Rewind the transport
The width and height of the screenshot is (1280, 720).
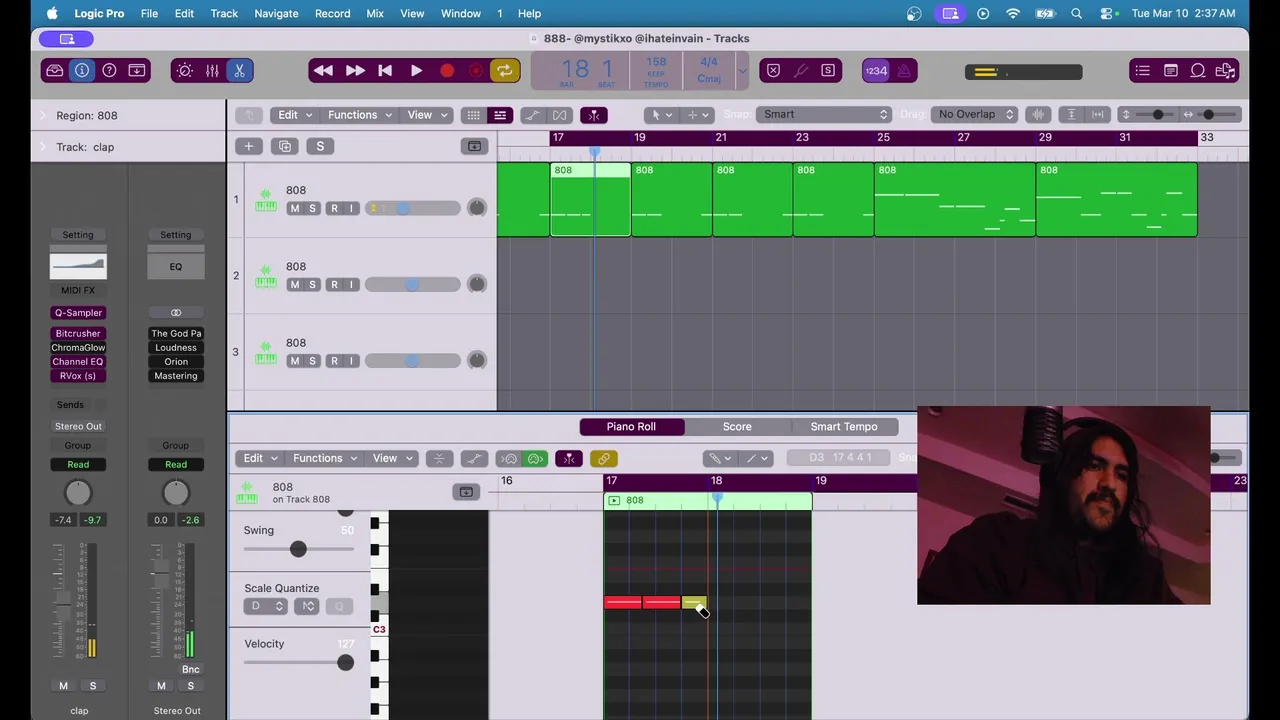pos(323,71)
